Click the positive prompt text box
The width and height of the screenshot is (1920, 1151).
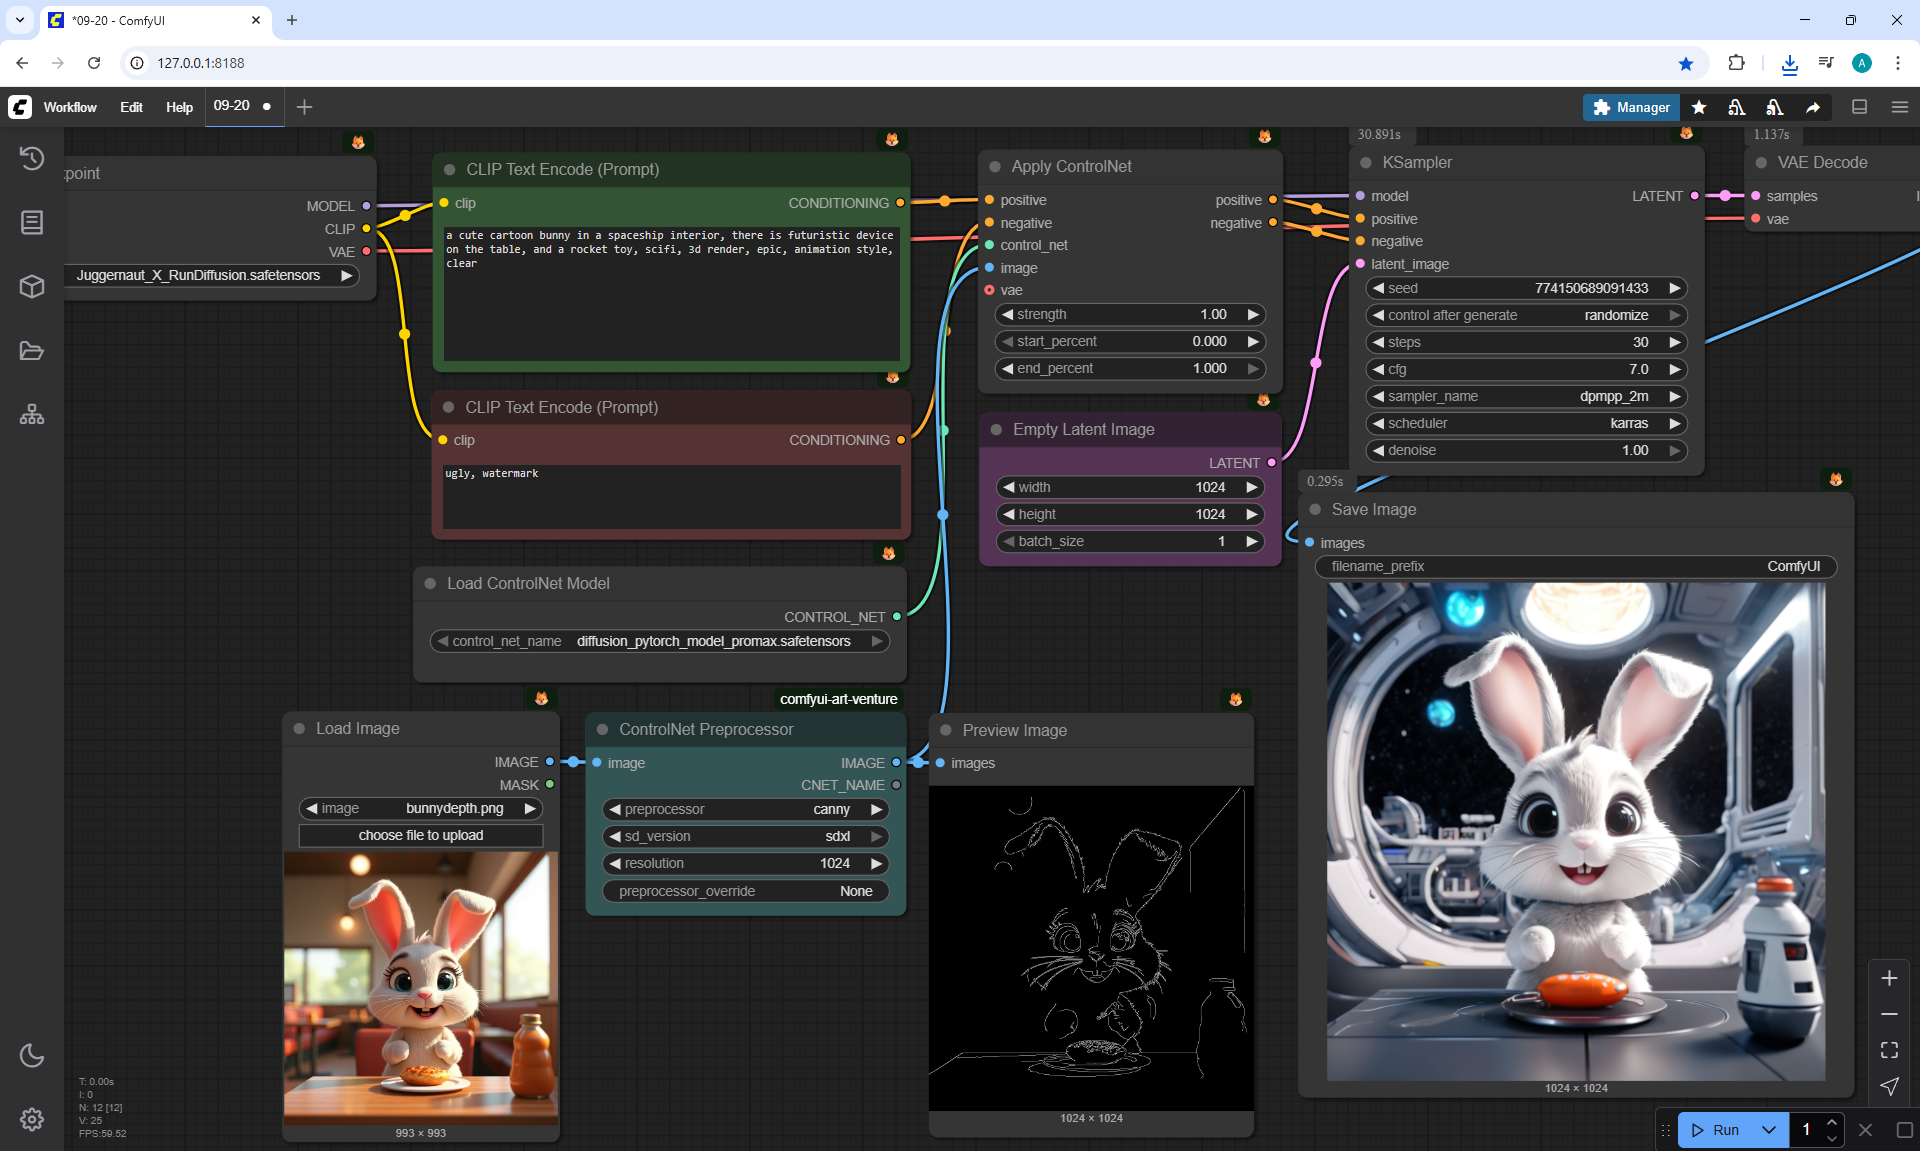tap(671, 295)
